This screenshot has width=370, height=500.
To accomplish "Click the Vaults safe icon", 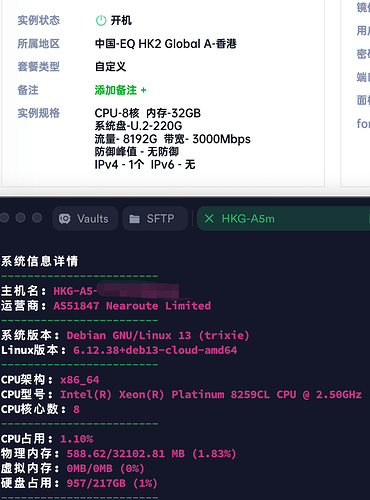I will (65, 219).
